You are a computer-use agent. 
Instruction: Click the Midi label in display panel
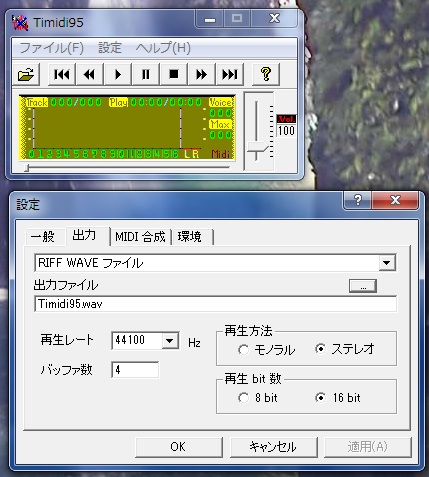pos(221,154)
